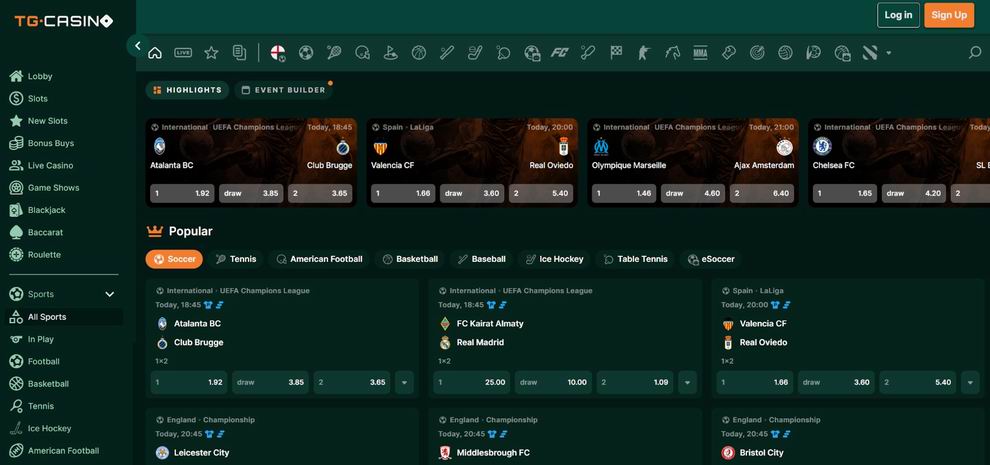The width and height of the screenshot is (990, 465).
Task: Click the Log in button
Action: click(898, 15)
